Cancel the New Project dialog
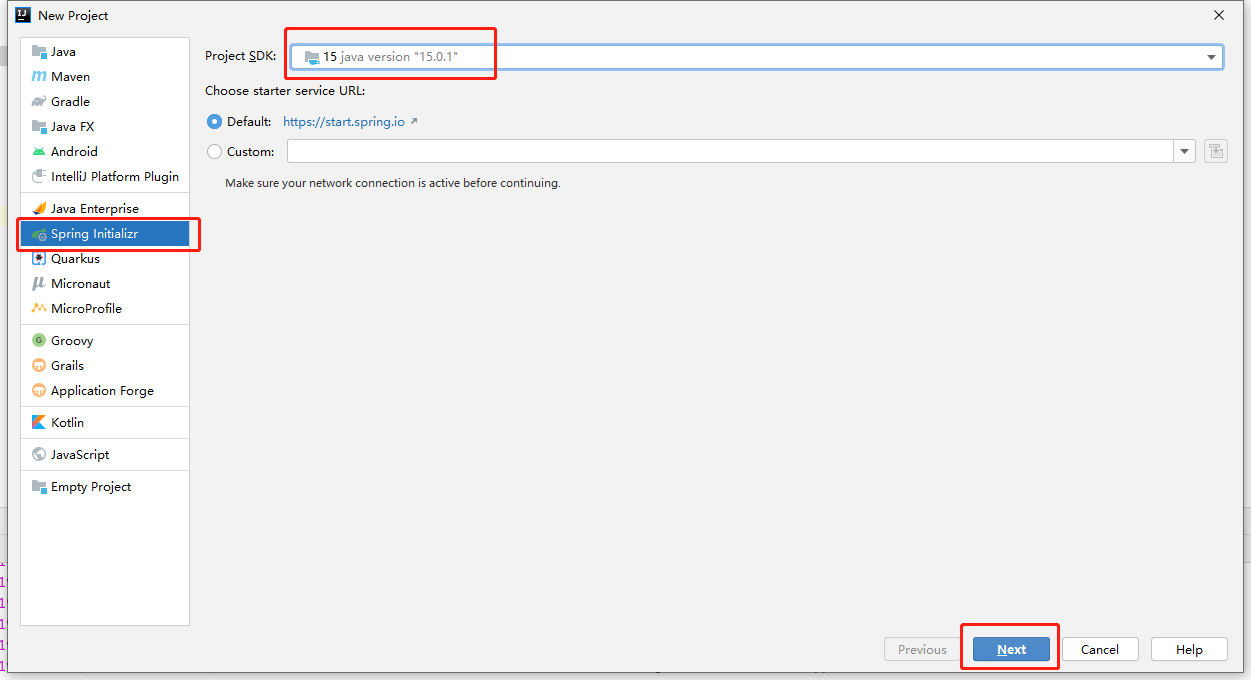 click(x=1099, y=649)
